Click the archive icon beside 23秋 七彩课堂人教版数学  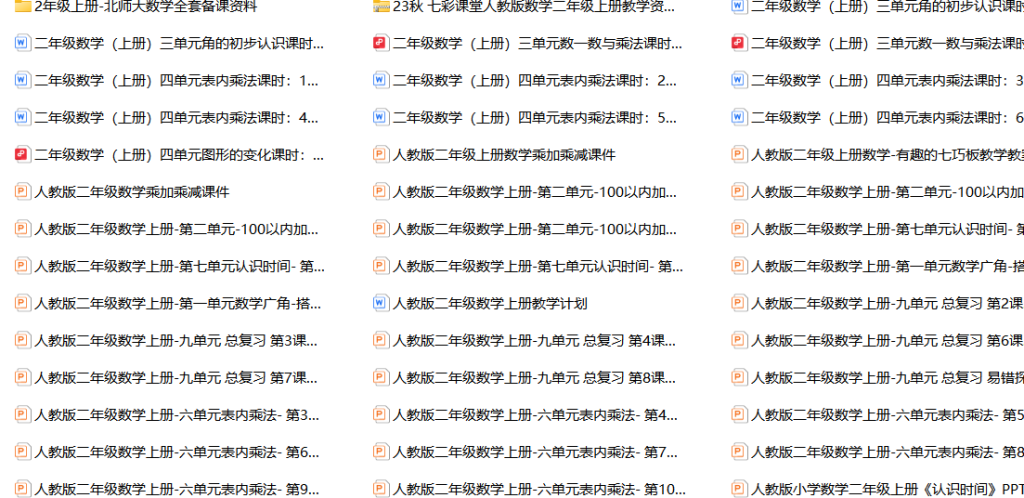pos(381,7)
